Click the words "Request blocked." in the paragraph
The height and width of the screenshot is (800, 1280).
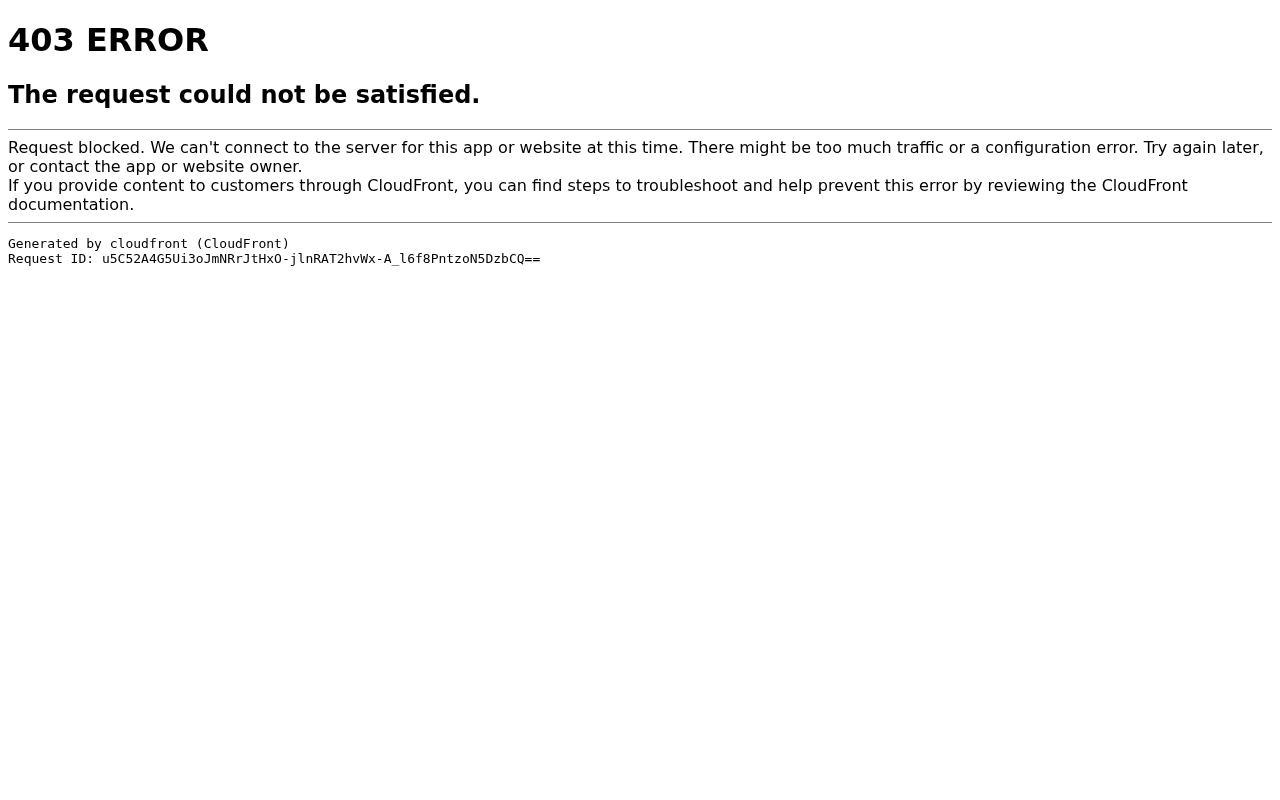pos(76,147)
